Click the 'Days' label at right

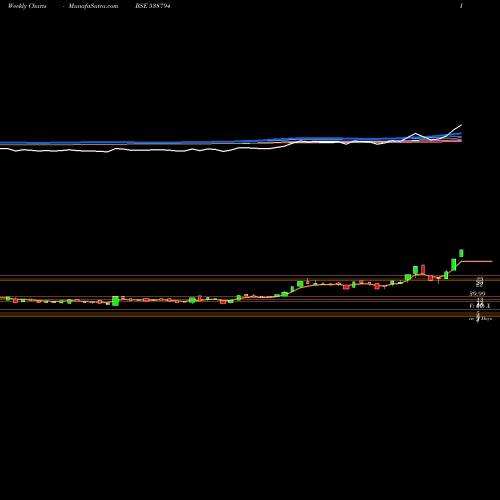[x=486, y=319]
